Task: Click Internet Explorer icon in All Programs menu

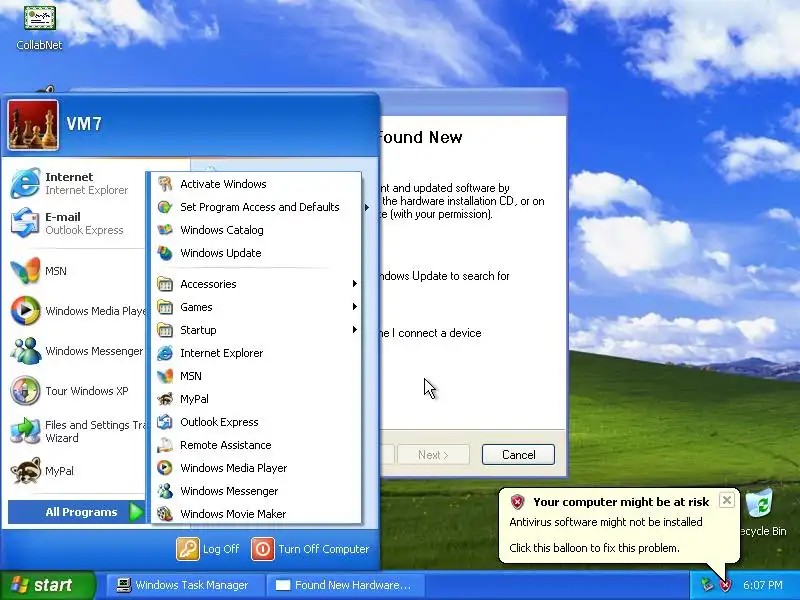Action: pyautogui.click(x=165, y=353)
